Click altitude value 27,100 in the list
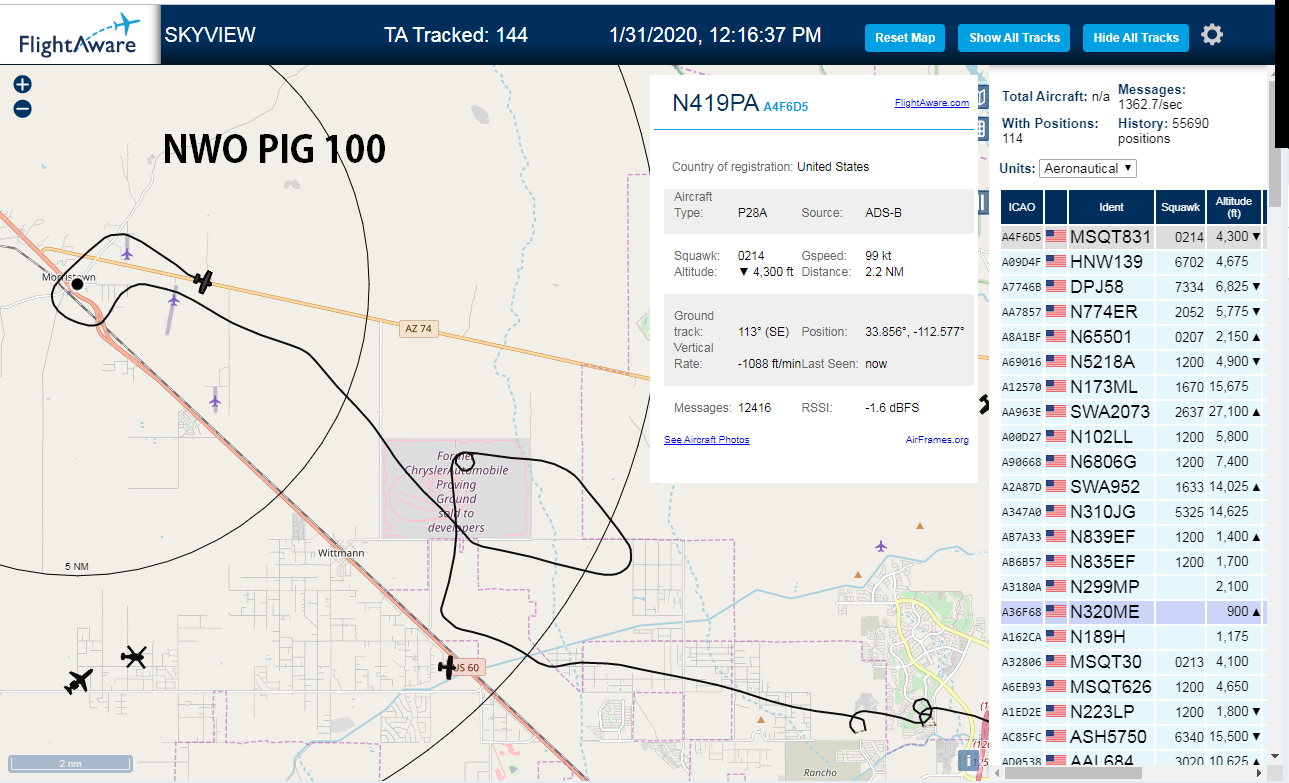Screen dimensions: 1289x783 (1227, 412)
